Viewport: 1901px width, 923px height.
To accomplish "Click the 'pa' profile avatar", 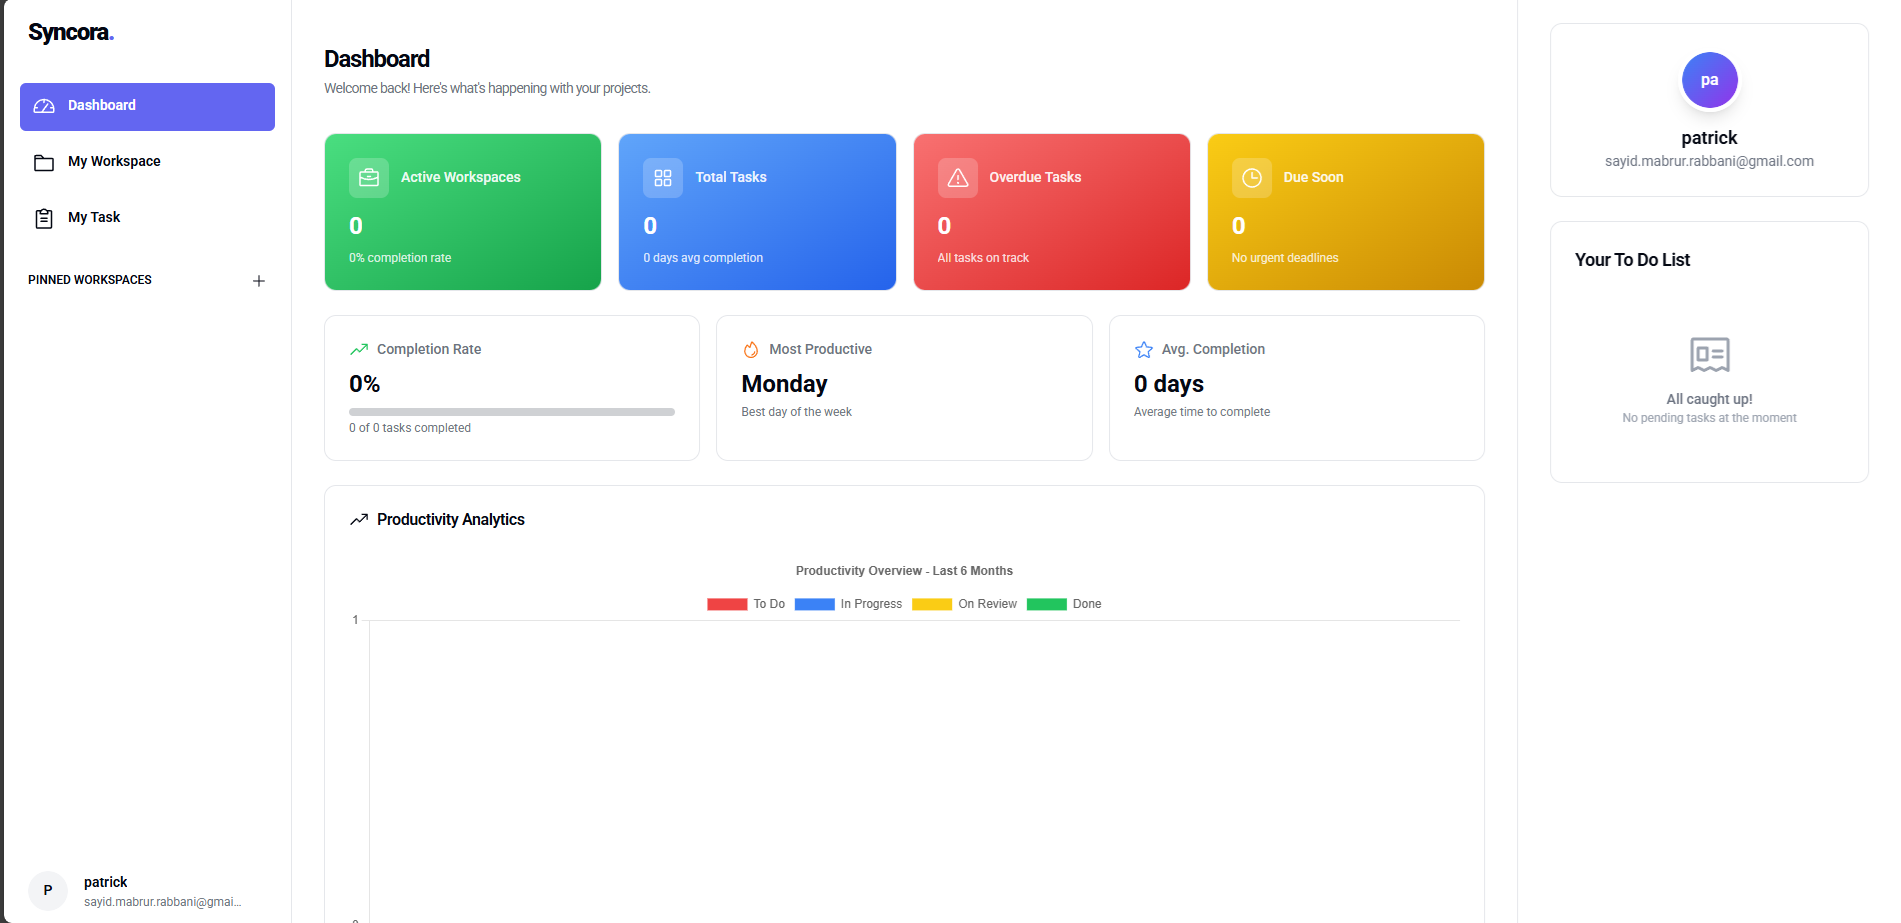I will pos(1709,80).
